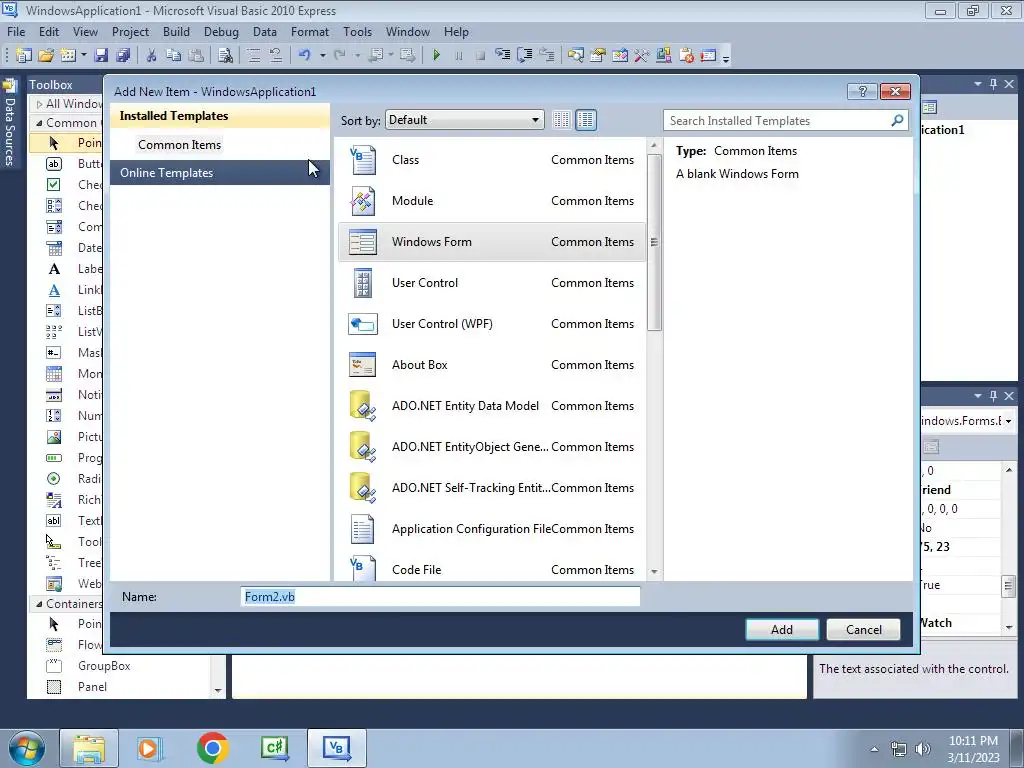Image resolution: width=1024 pixels, height=768 pixels.
Task: Click the search magnifier icon
Action: 897,120
